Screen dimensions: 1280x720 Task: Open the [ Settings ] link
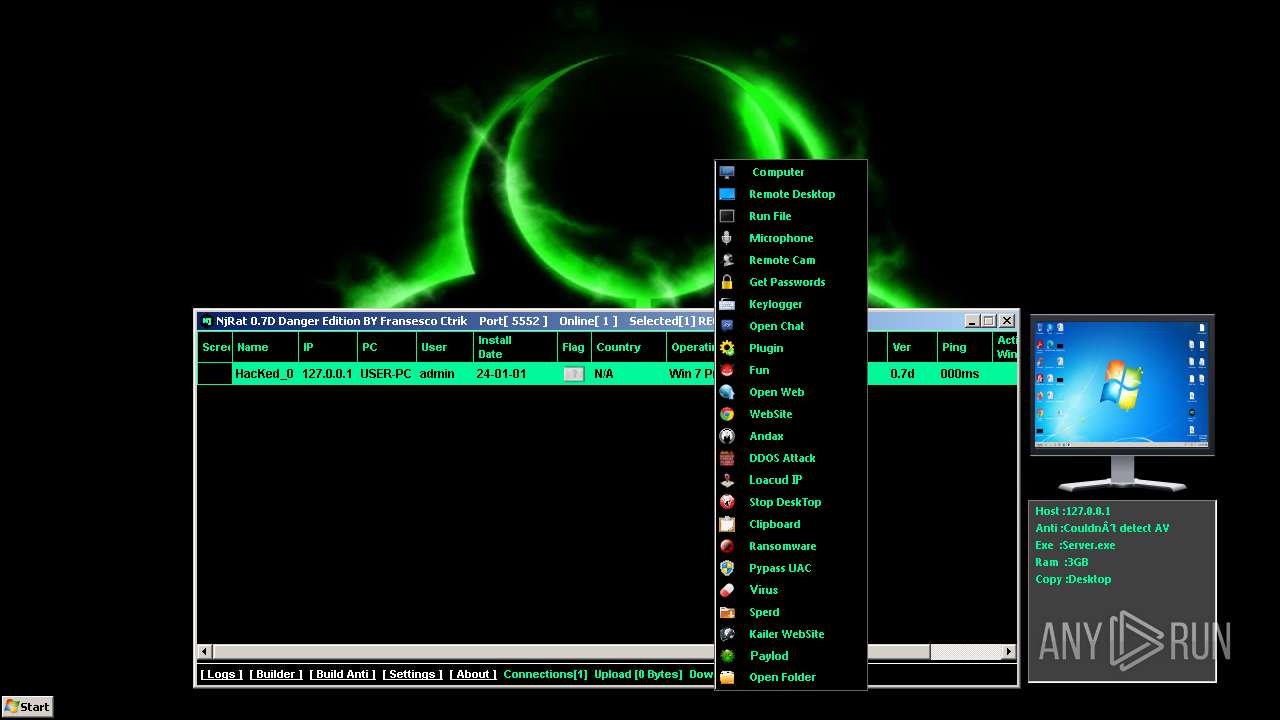point(412,674)
